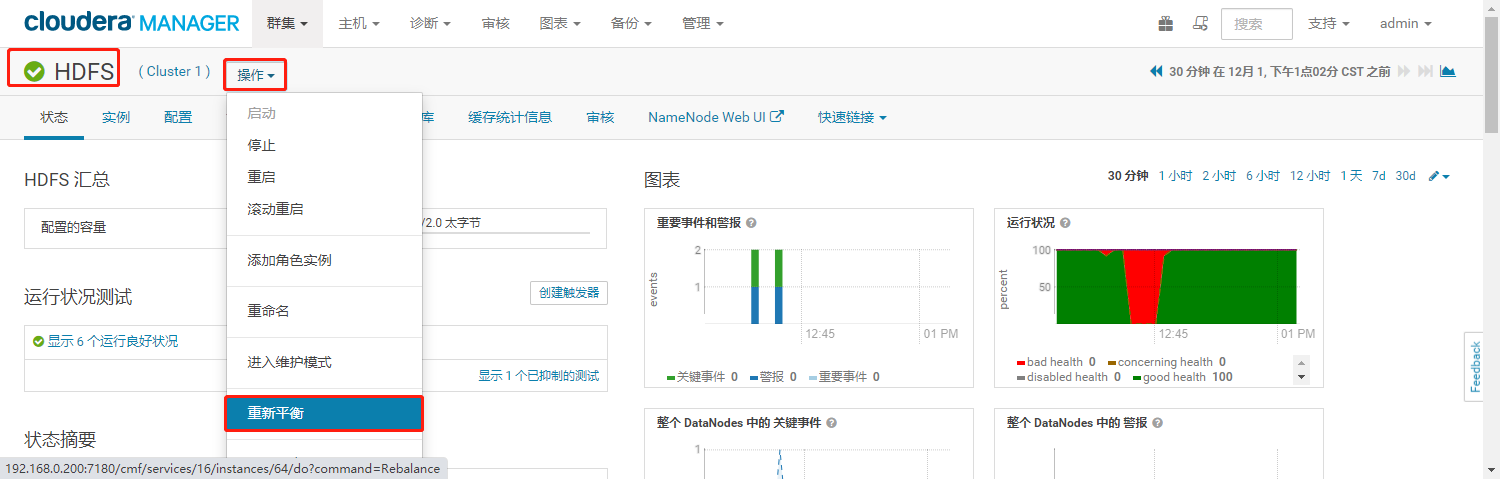Click green check beside 显示 6 个运行良好状况
This screenshot has height=479, width=1500.
point(39,341)
